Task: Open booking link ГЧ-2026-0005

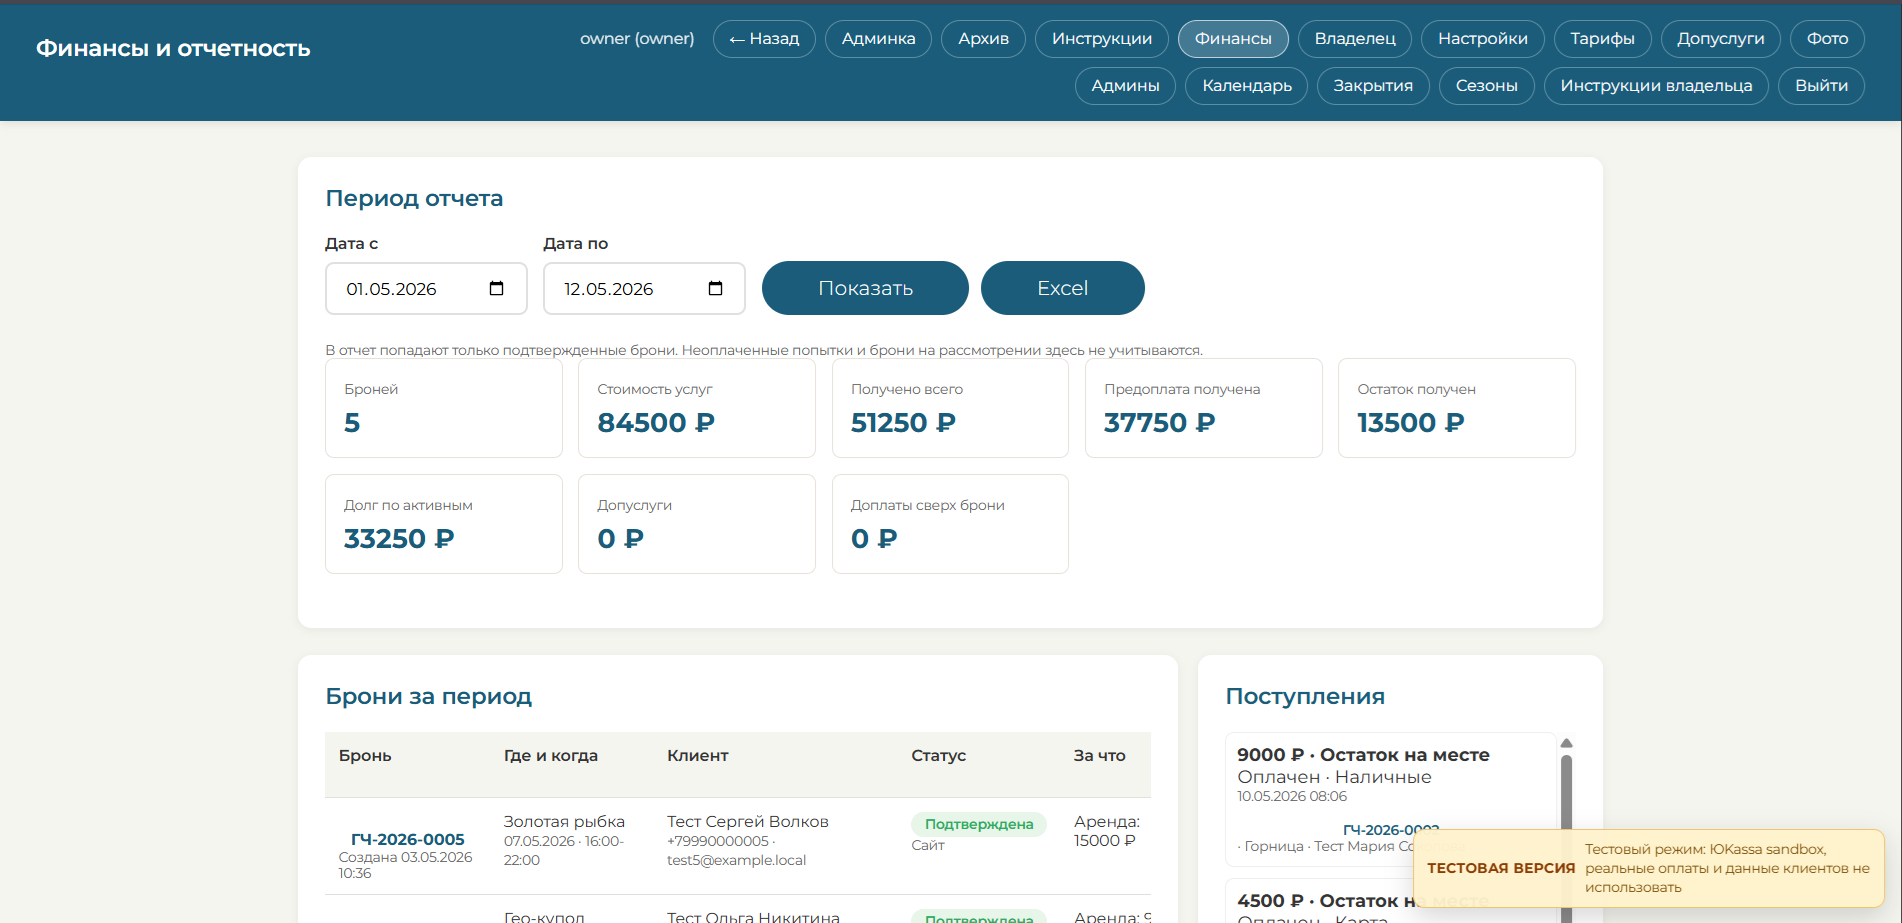Action: pyautogui.click(x=407, y=840)
